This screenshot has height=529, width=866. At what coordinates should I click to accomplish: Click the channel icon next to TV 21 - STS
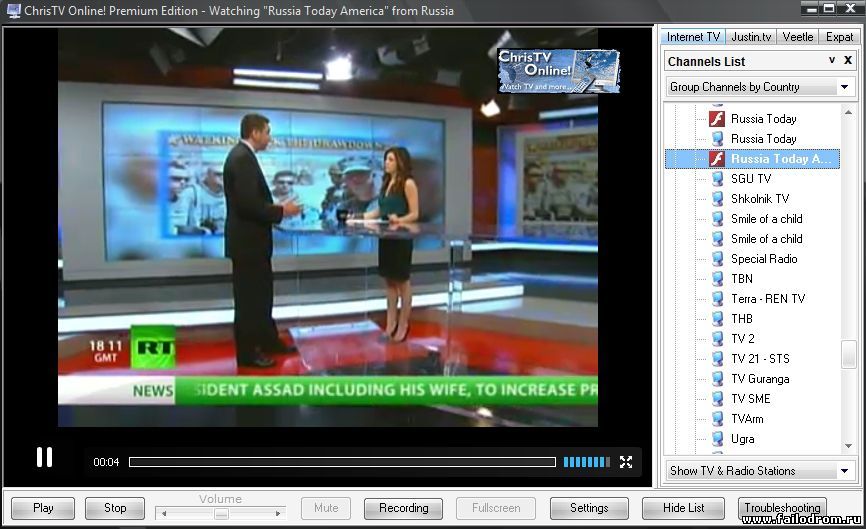(x=717, y=358)
